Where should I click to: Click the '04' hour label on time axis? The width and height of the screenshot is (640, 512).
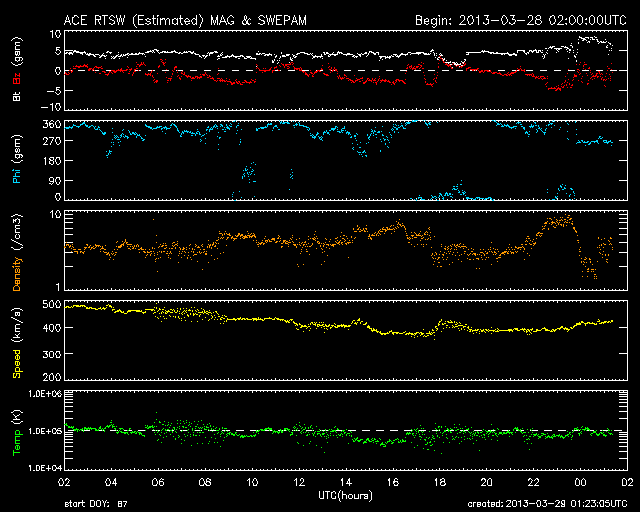click(111, 483)
